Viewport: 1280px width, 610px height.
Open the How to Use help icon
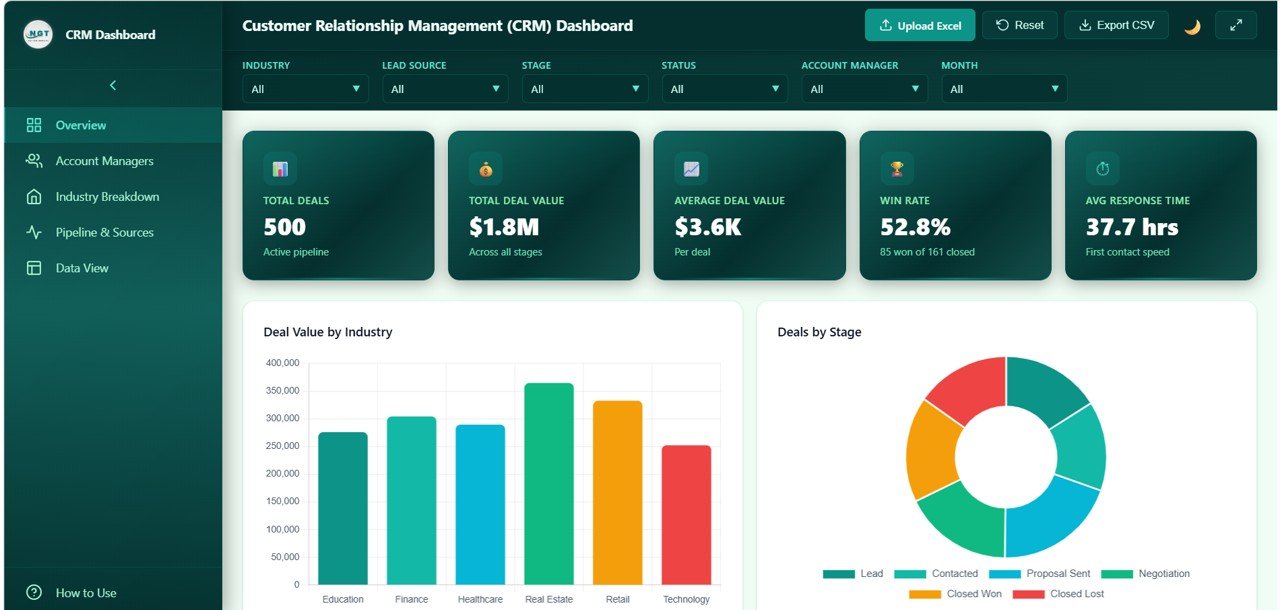pos(33,592)
